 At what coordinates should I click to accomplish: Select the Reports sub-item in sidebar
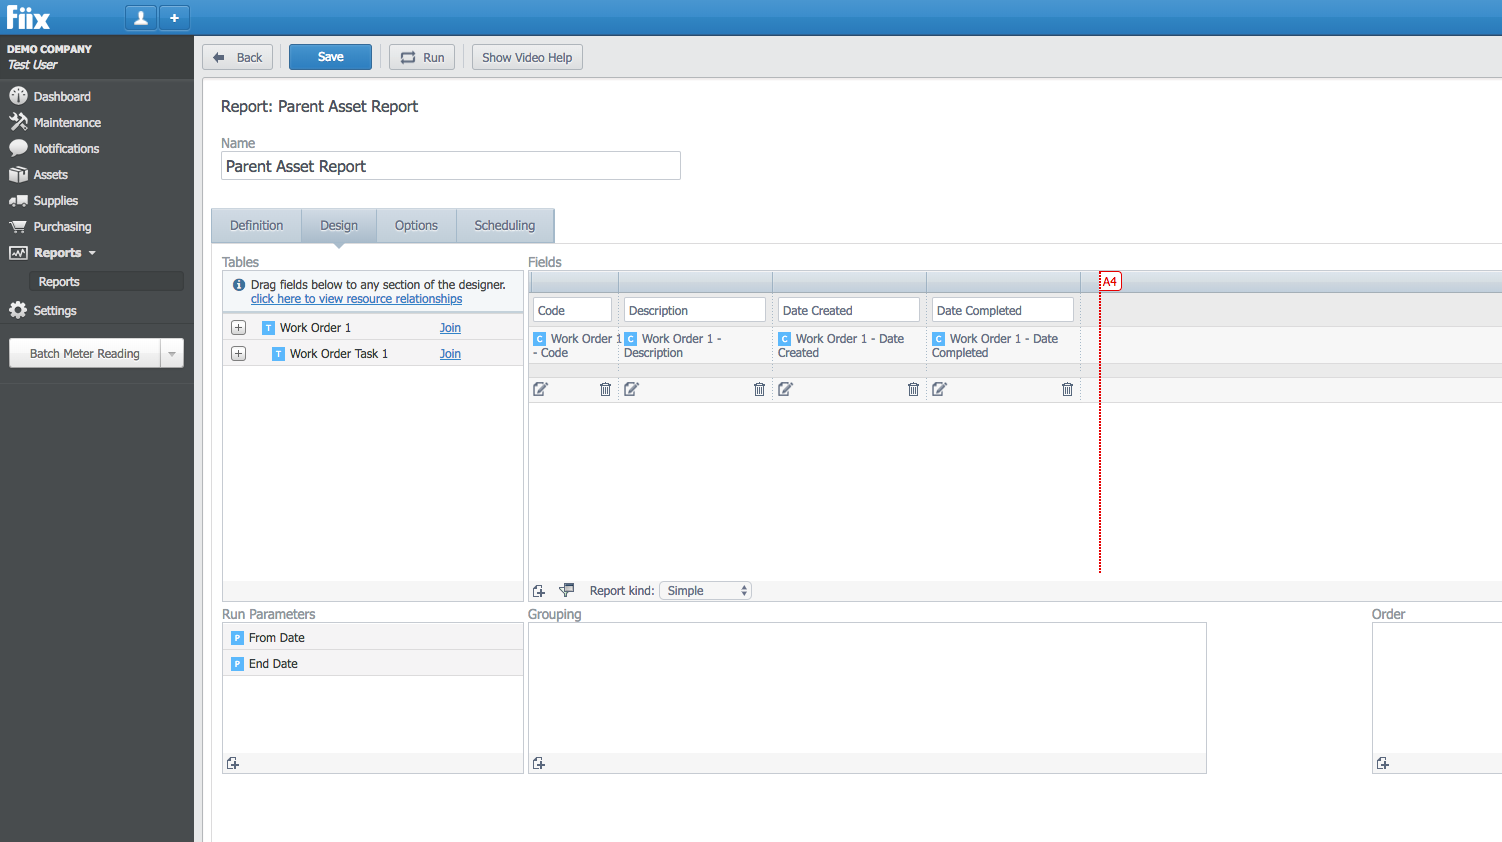105,281
